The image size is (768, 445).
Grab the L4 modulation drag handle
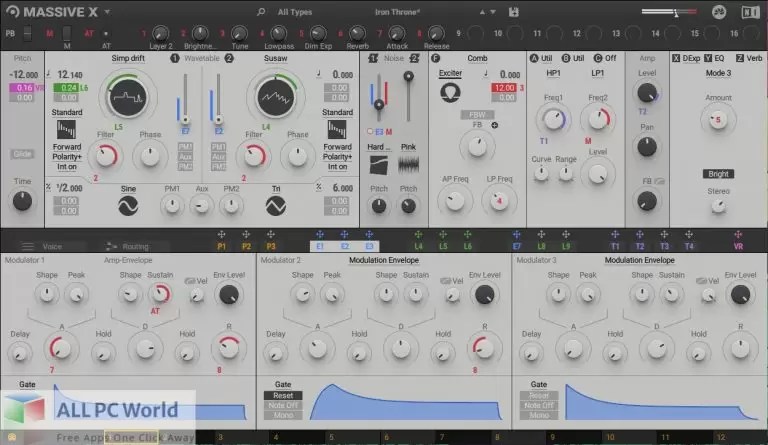[418, 234]
